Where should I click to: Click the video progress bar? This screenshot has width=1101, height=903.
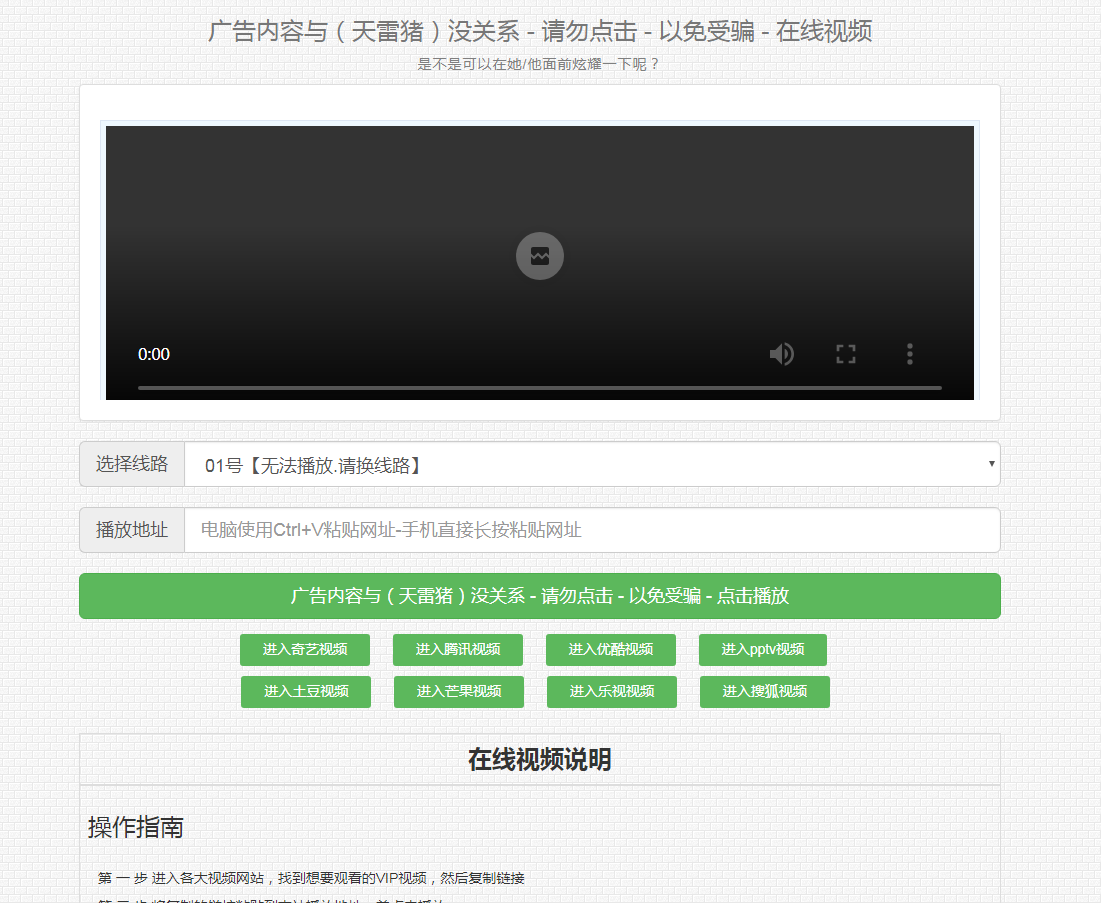point(539,388)
